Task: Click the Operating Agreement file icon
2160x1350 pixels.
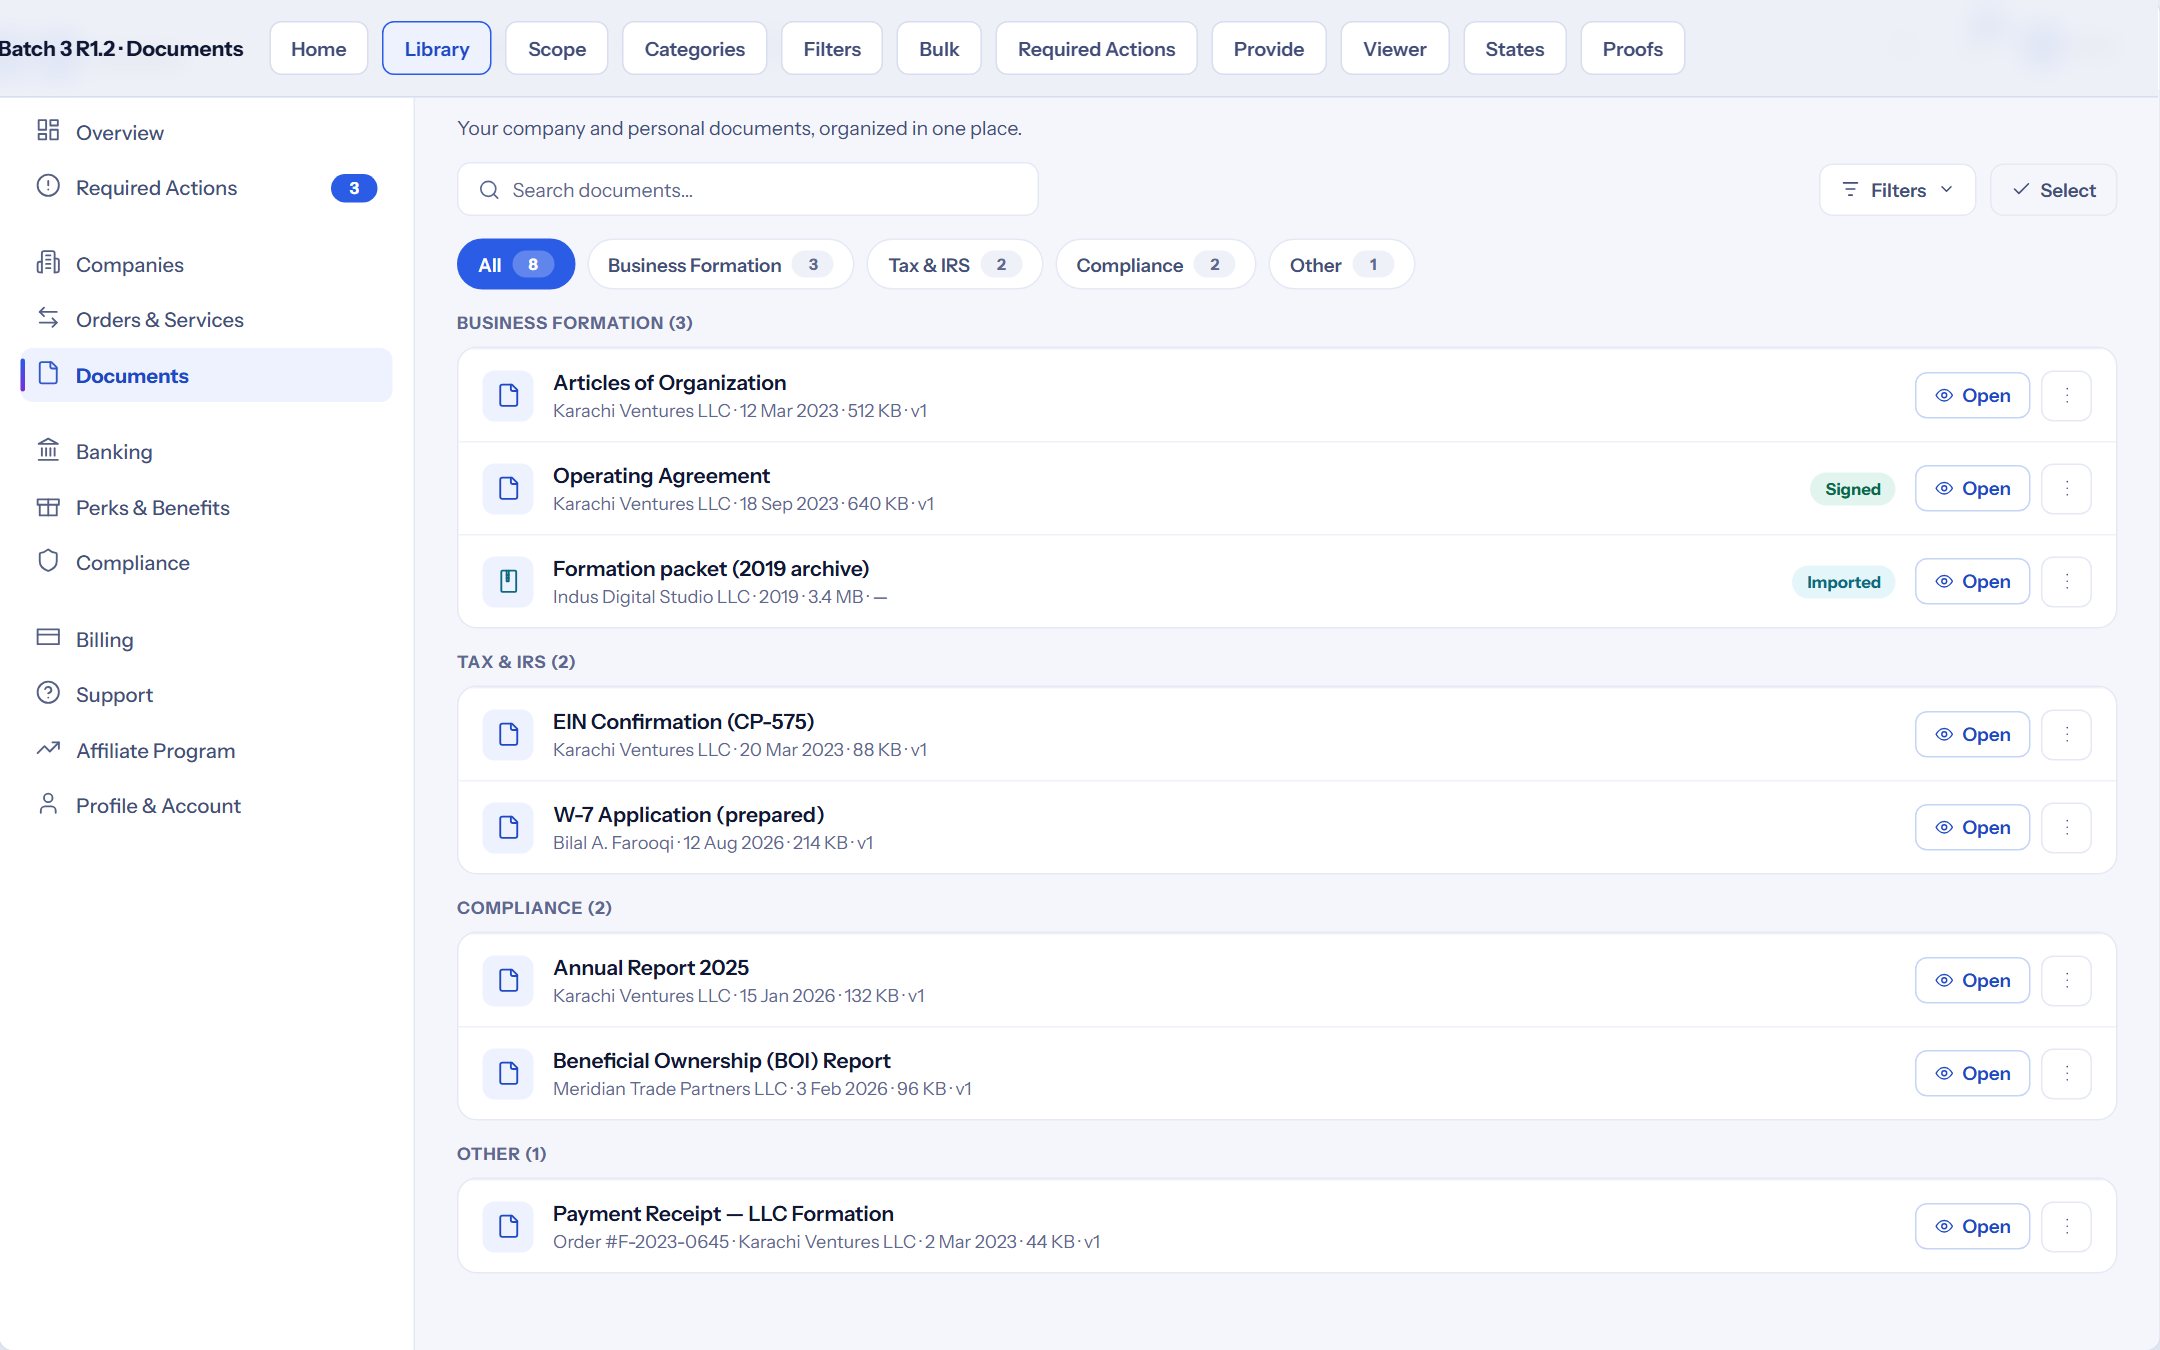Action: click(x=508, y=489)
